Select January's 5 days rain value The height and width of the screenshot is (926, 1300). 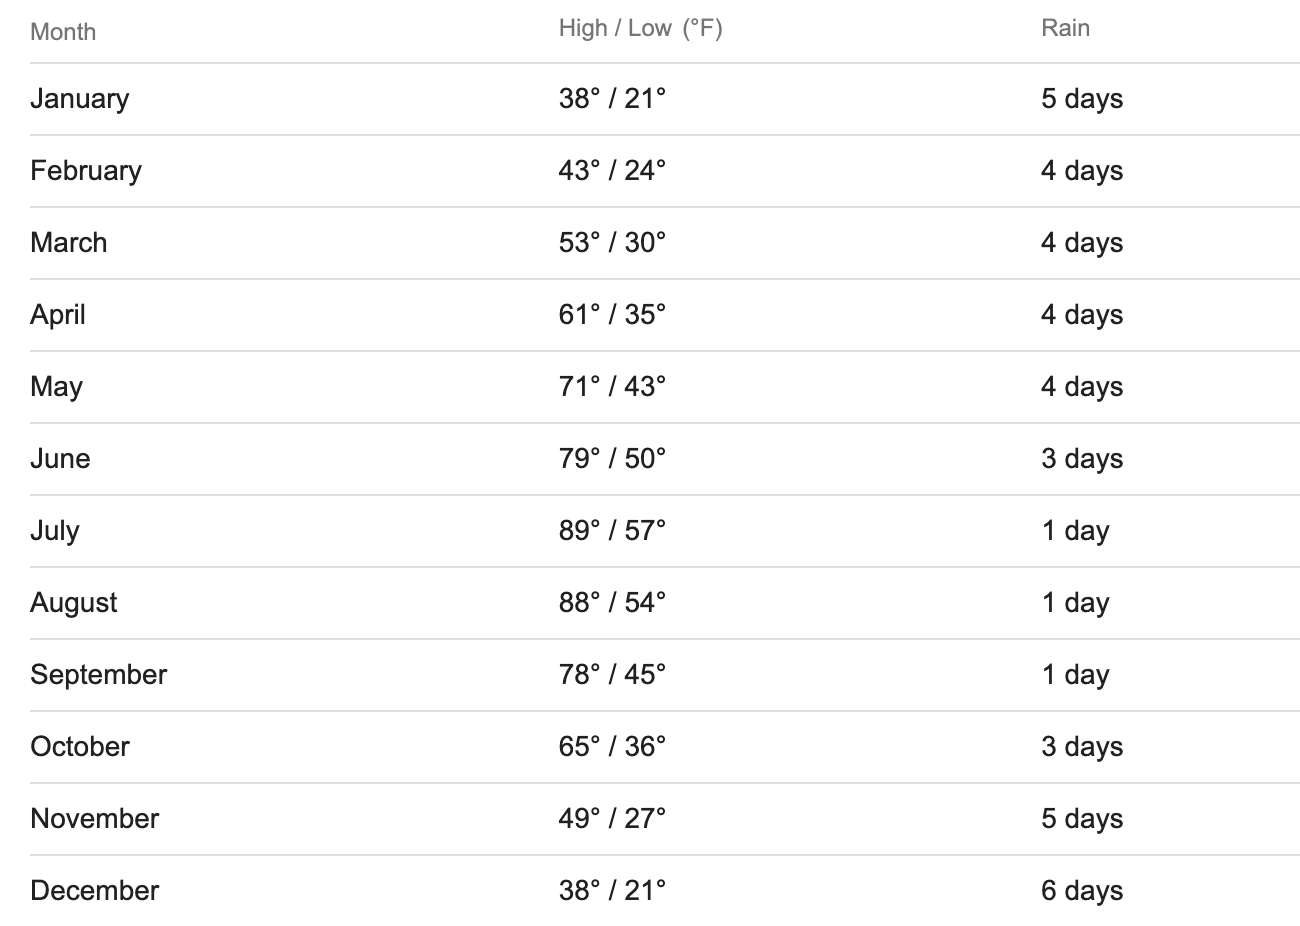pos(1082,99)
